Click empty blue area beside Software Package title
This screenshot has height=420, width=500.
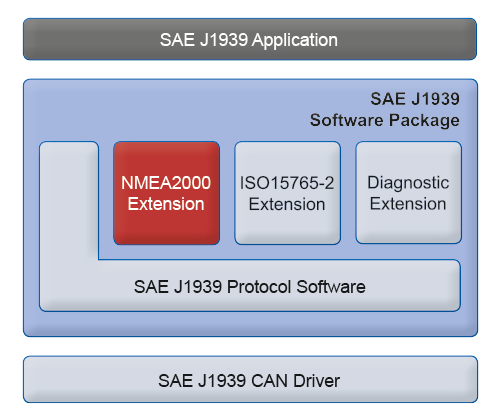tap(167, 110)
